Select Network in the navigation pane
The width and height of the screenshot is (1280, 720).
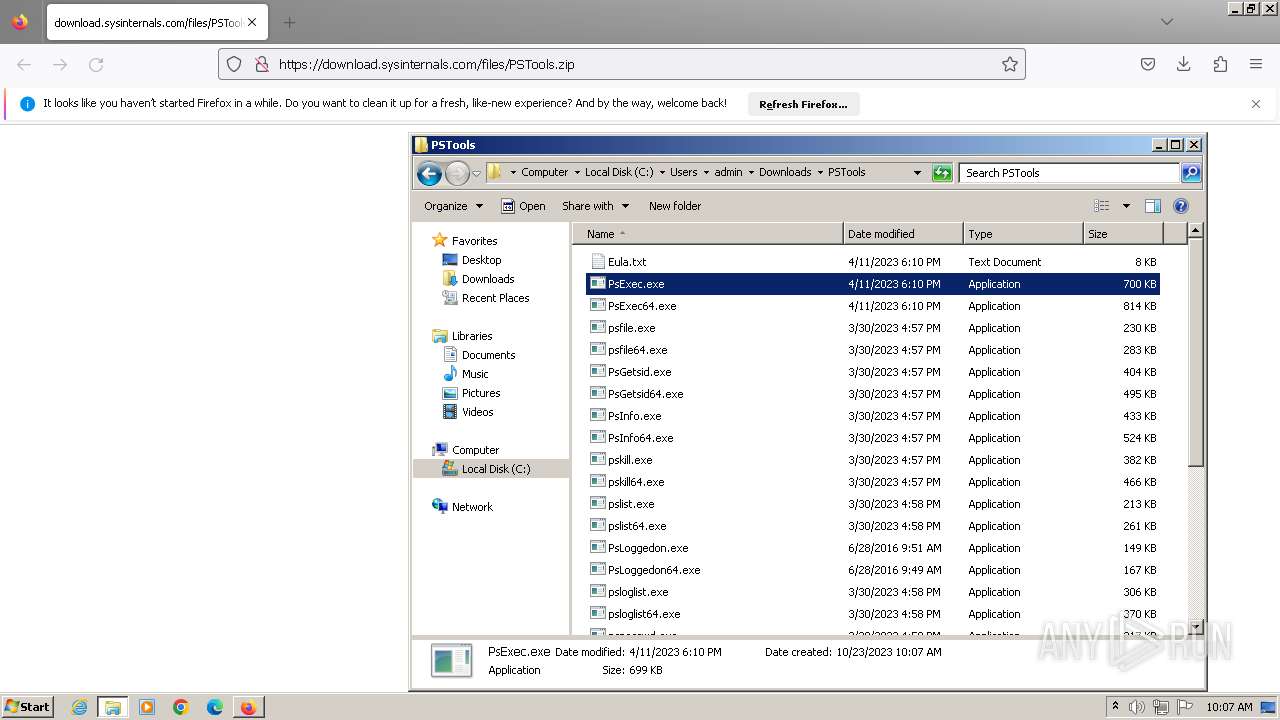[472, 507]
